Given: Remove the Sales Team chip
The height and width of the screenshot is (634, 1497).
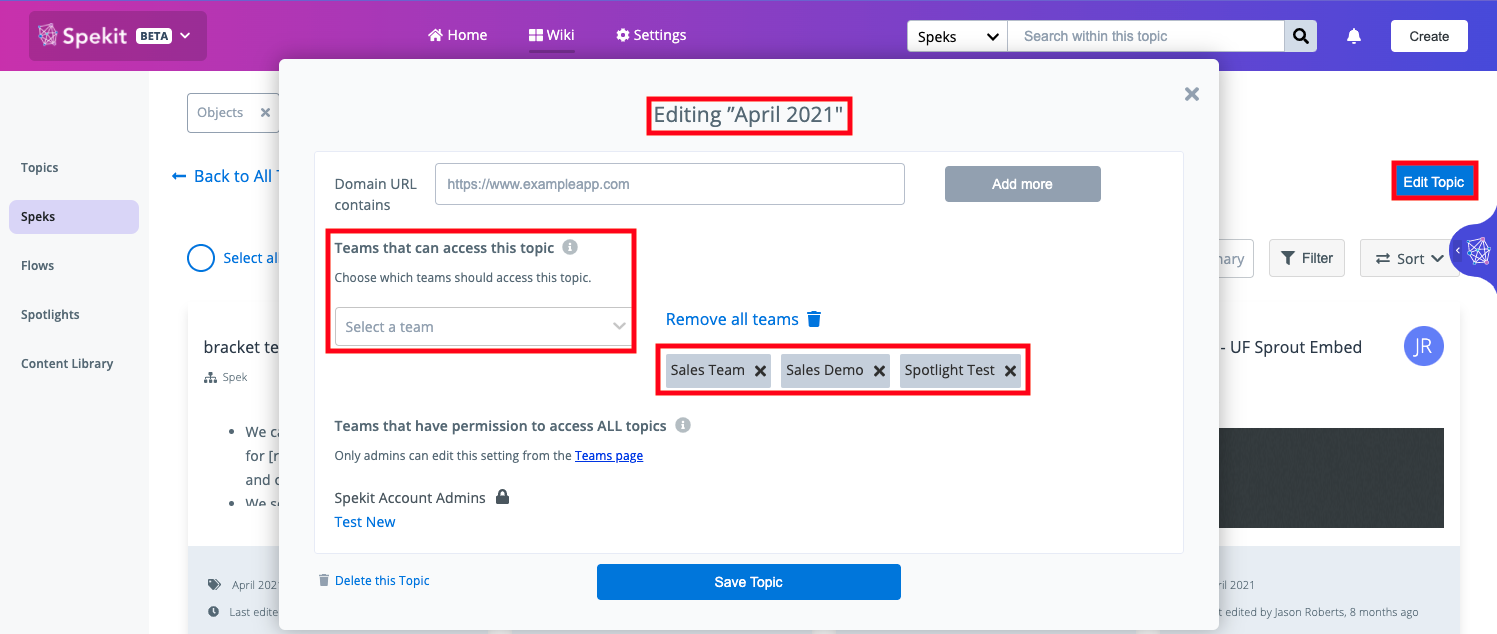Looking at the screenshot, I should tap(760, 371).
